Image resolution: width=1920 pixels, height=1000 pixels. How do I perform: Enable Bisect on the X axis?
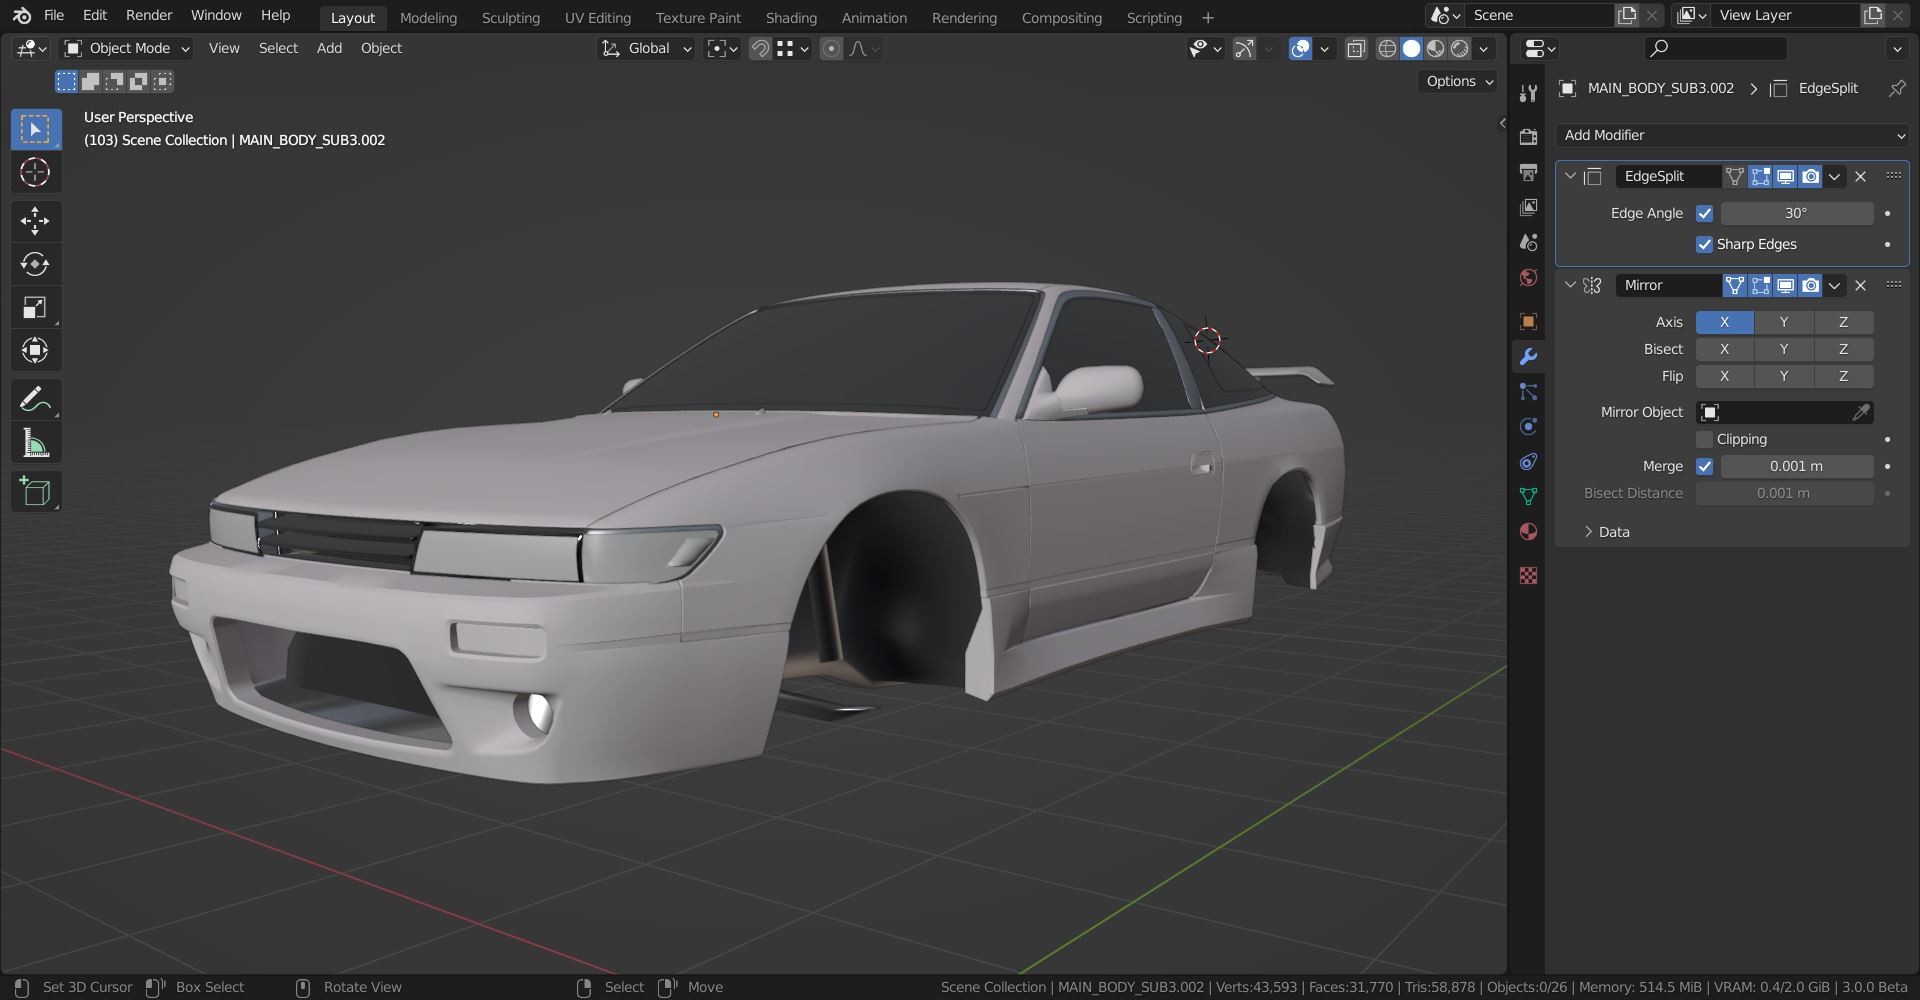coord(1724,349)
